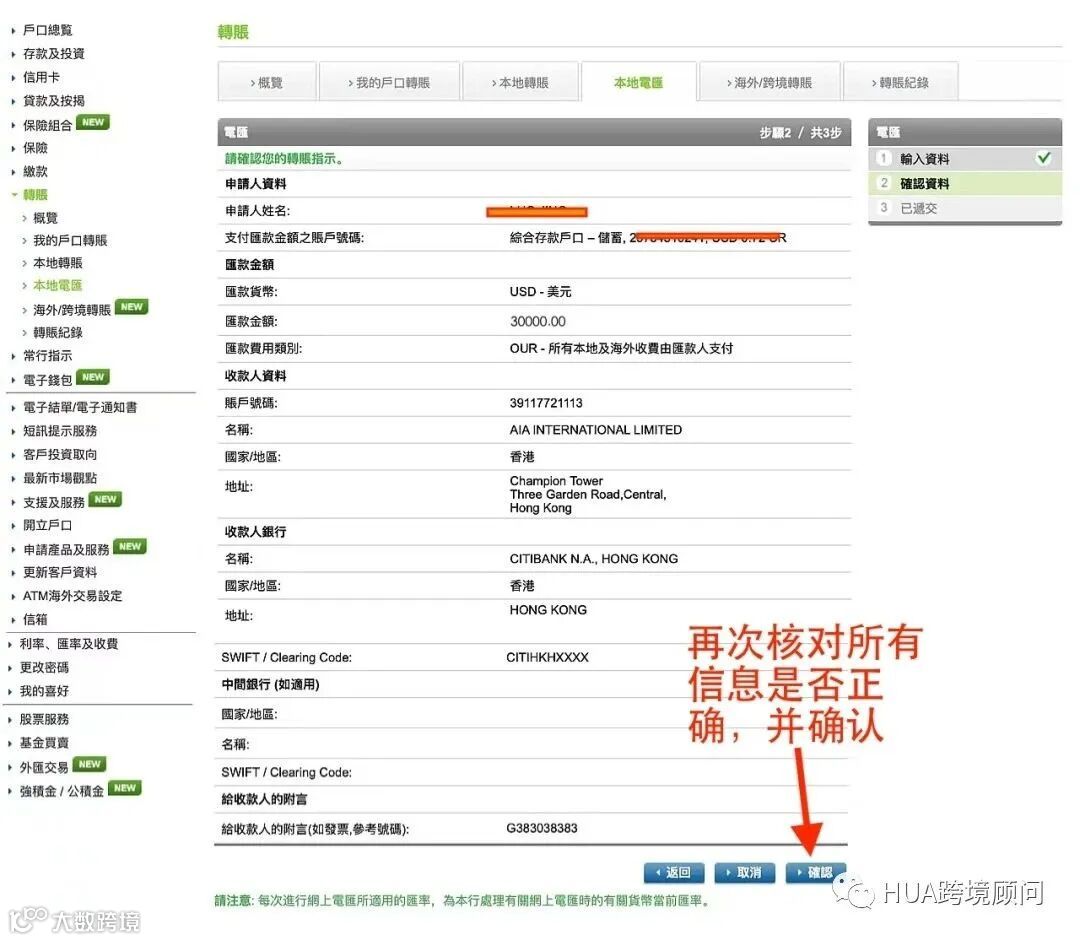Open 短訊提示服務 sidebar link
This screenshot has width=1080, height=941.
pos(59,431)
